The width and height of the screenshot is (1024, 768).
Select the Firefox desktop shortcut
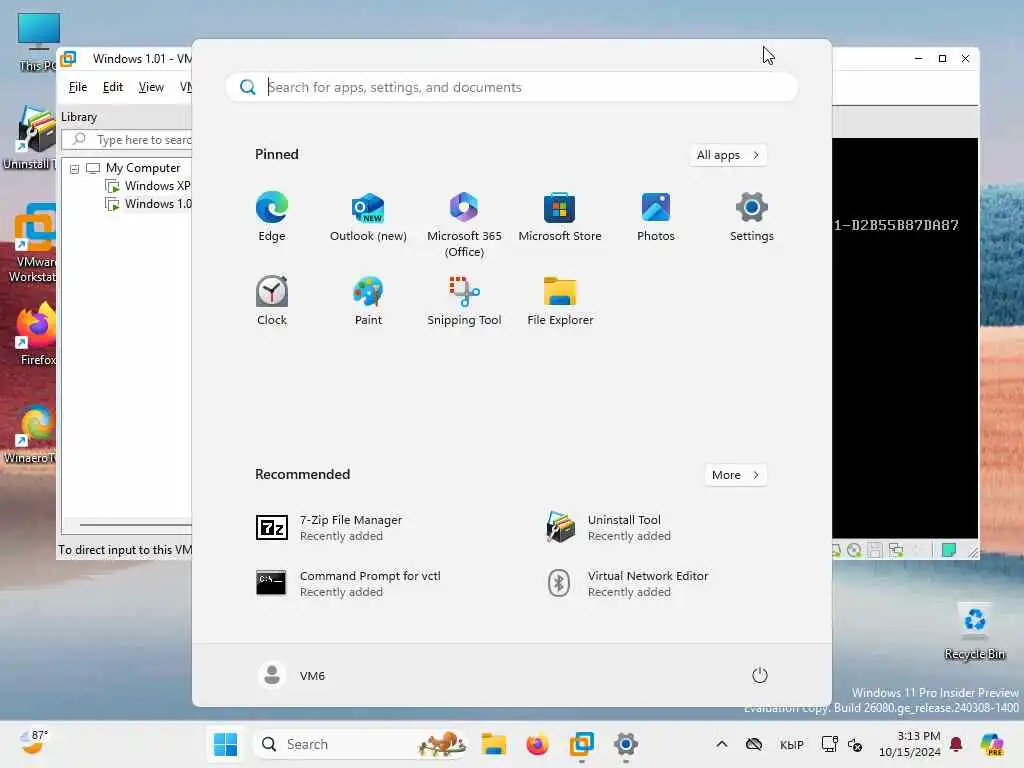(37, 334)
